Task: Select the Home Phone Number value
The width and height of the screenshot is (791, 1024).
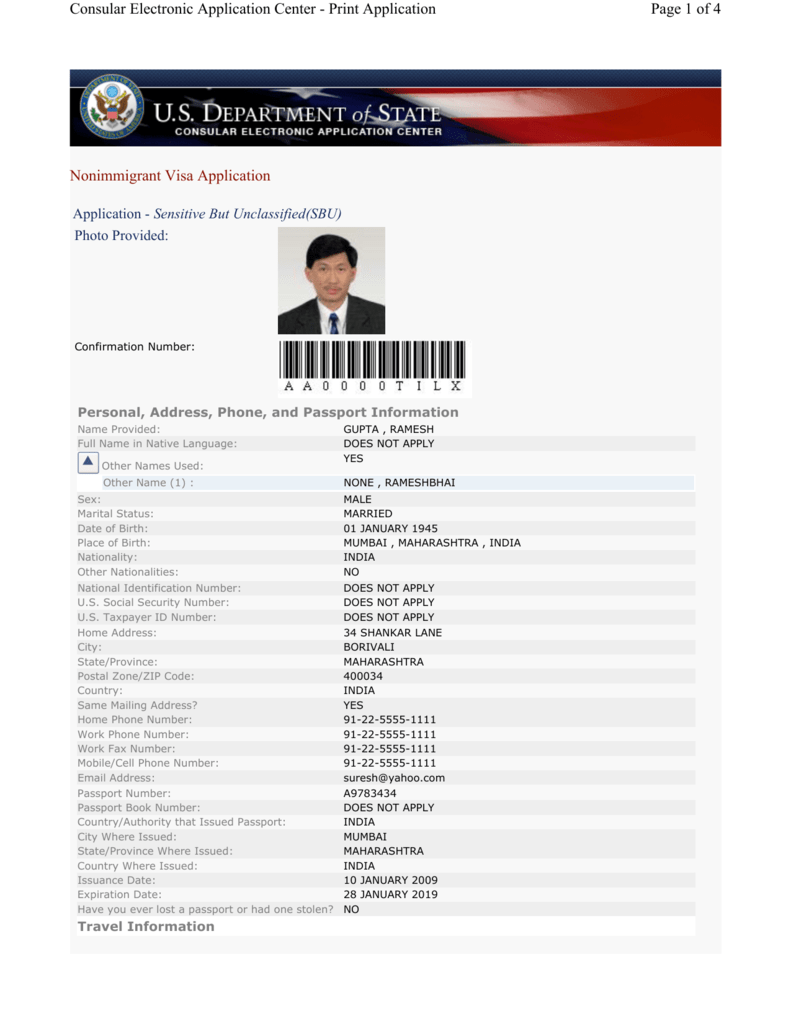Action: [x=389, y=720]
